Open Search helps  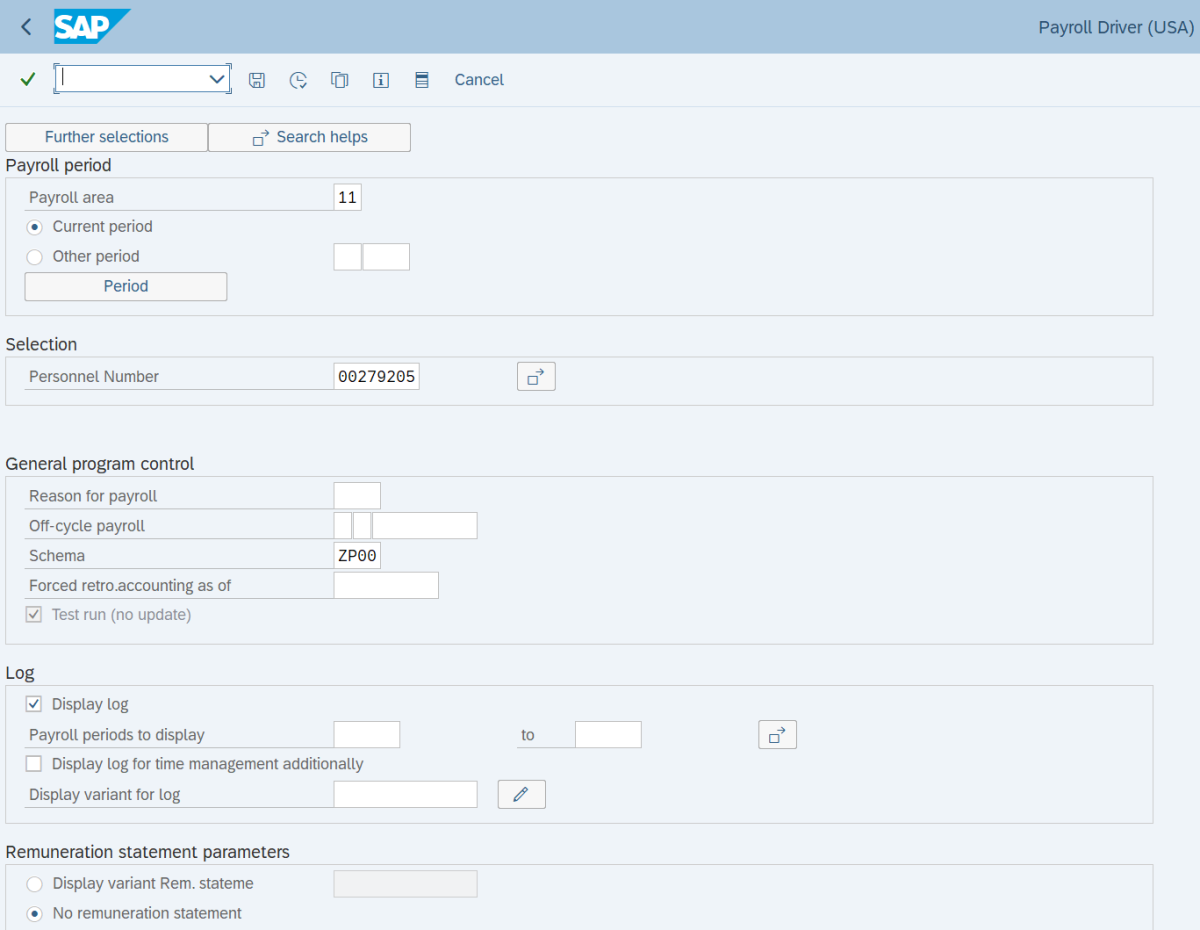[x=309, y=137]
